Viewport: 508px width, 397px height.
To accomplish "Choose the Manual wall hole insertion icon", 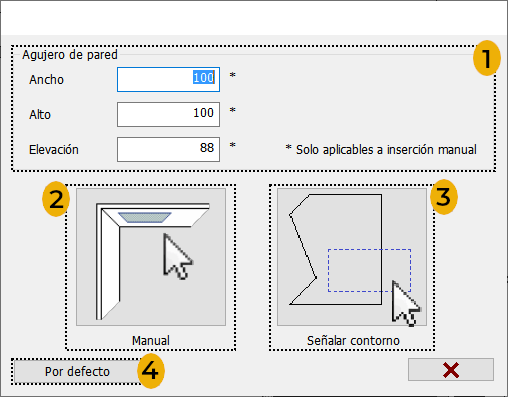I will [x=151, y=257].
